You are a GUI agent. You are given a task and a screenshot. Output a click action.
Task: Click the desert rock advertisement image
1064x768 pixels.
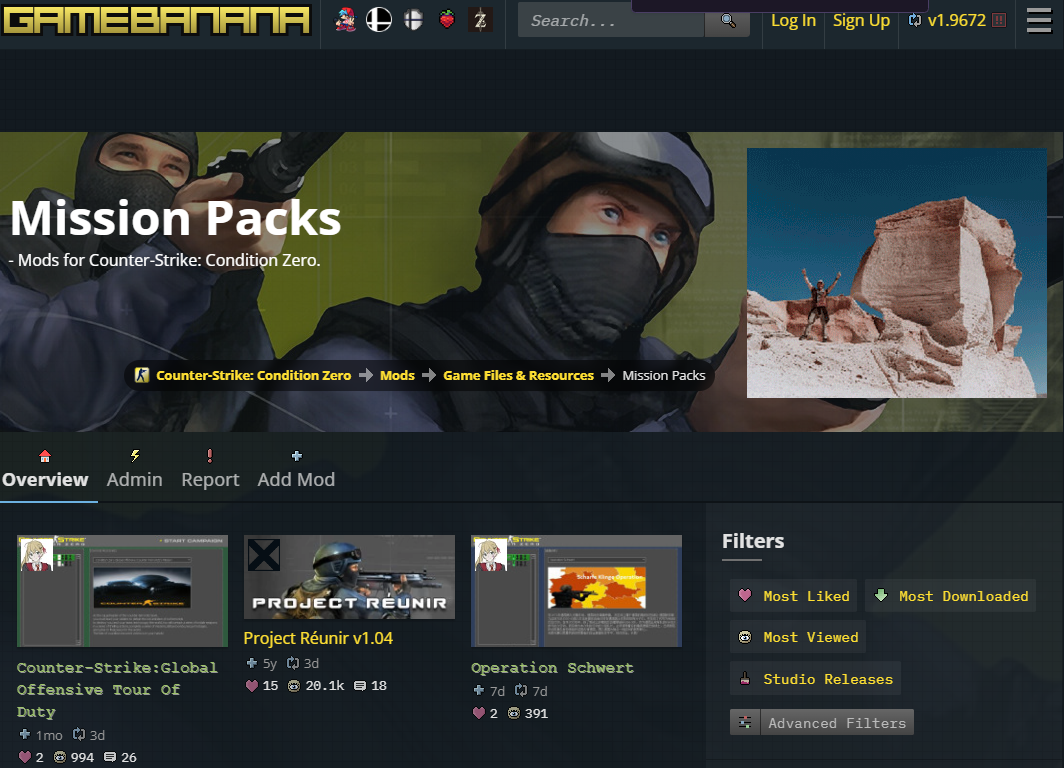tap(896, 273)
